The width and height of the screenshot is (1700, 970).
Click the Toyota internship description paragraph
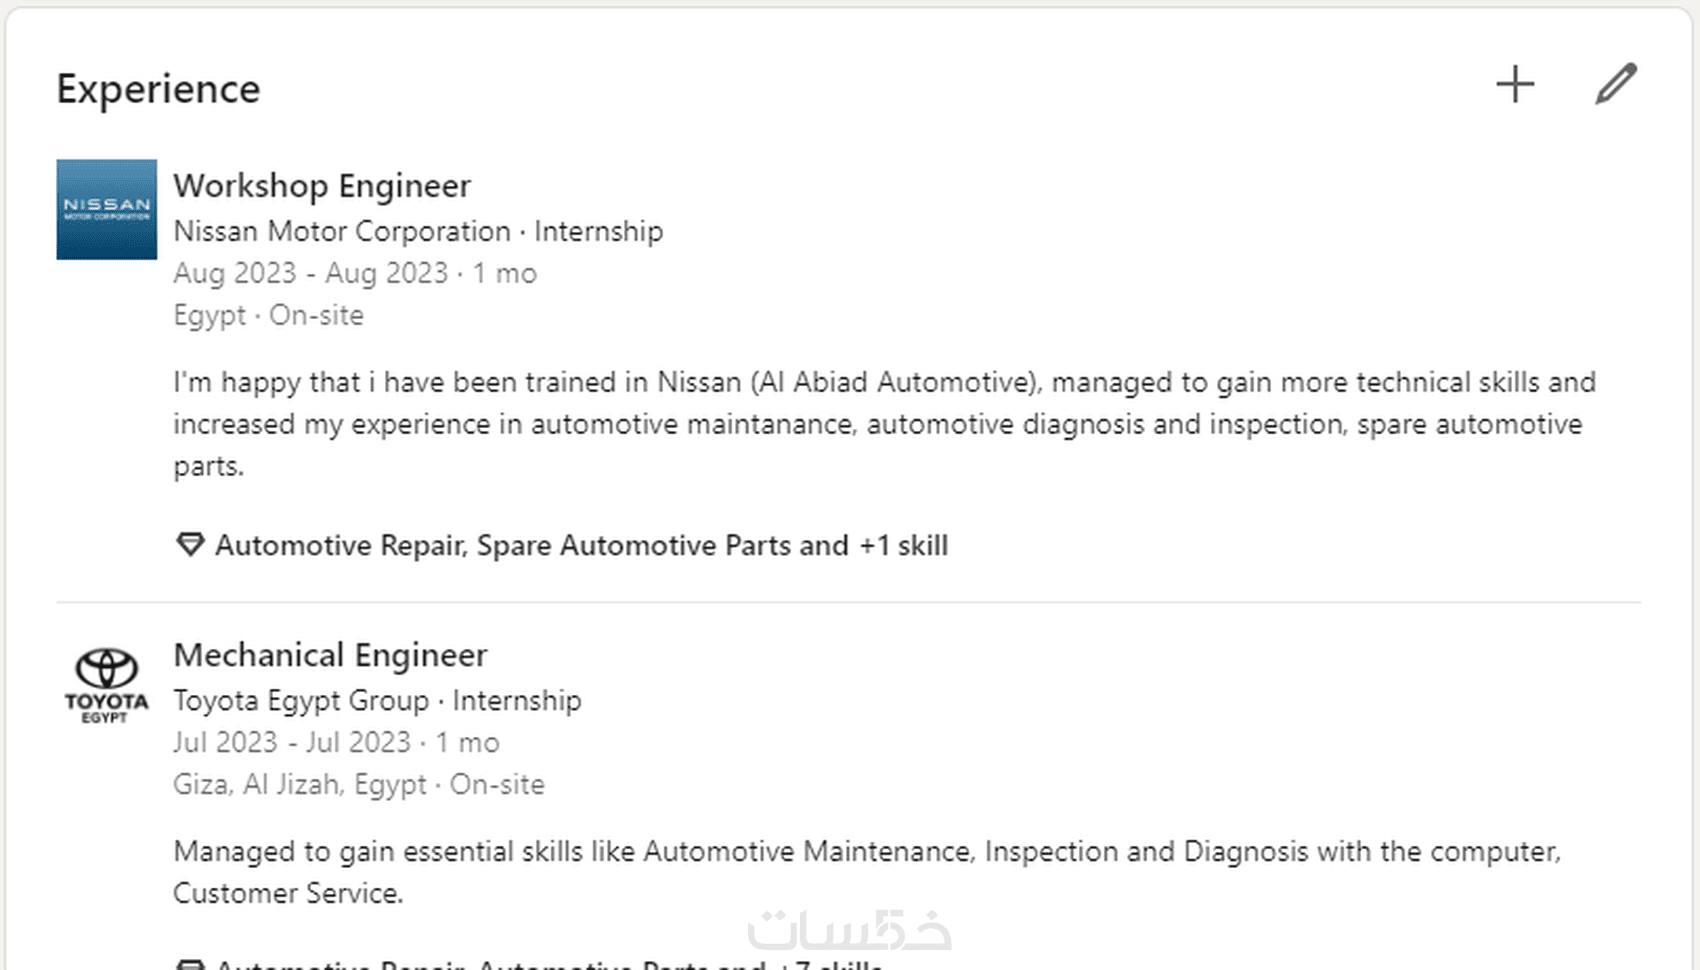click(866, 871)
